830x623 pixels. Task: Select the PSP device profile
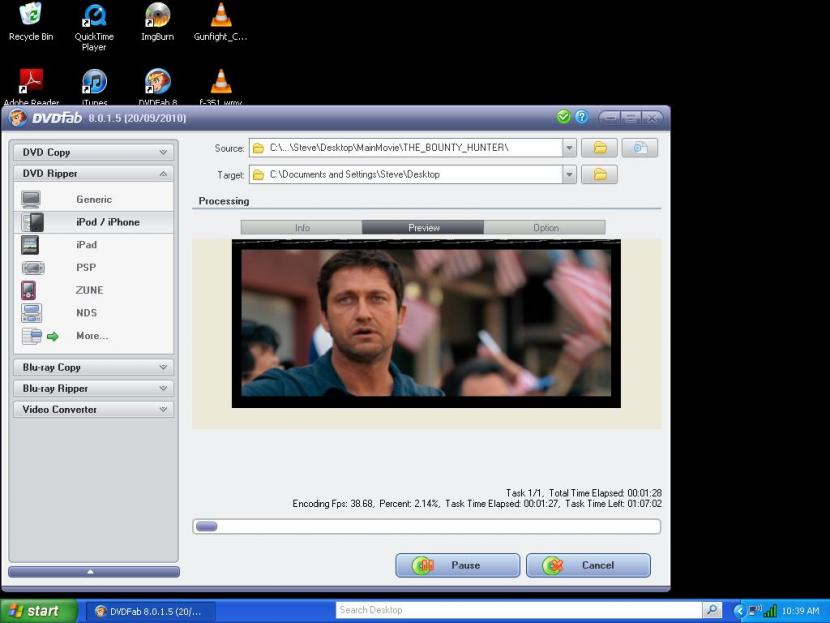click(x=85, y=268)
